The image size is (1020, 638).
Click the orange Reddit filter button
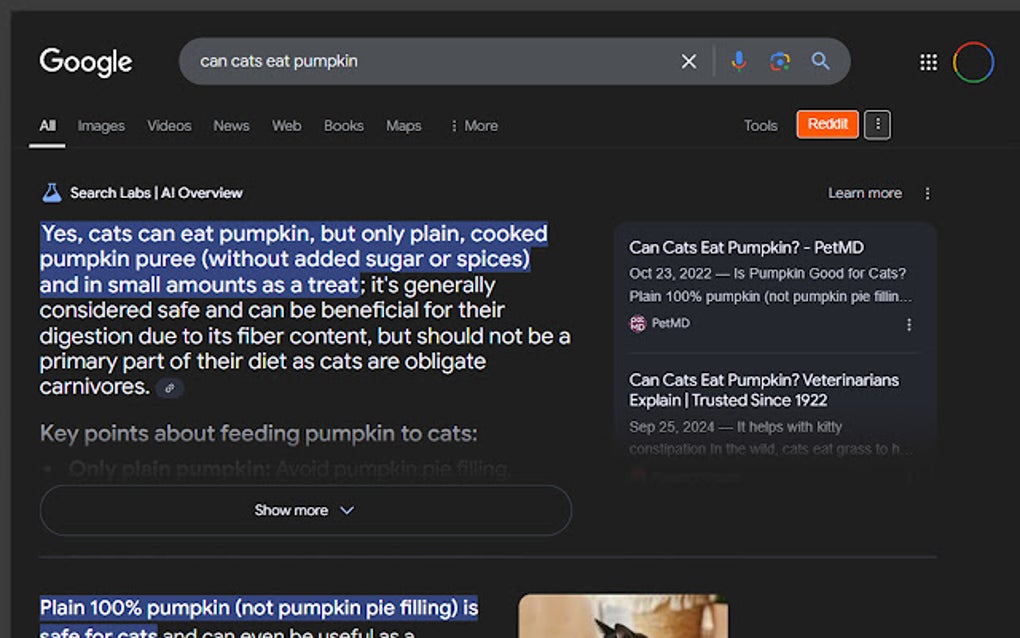(827, 124)
